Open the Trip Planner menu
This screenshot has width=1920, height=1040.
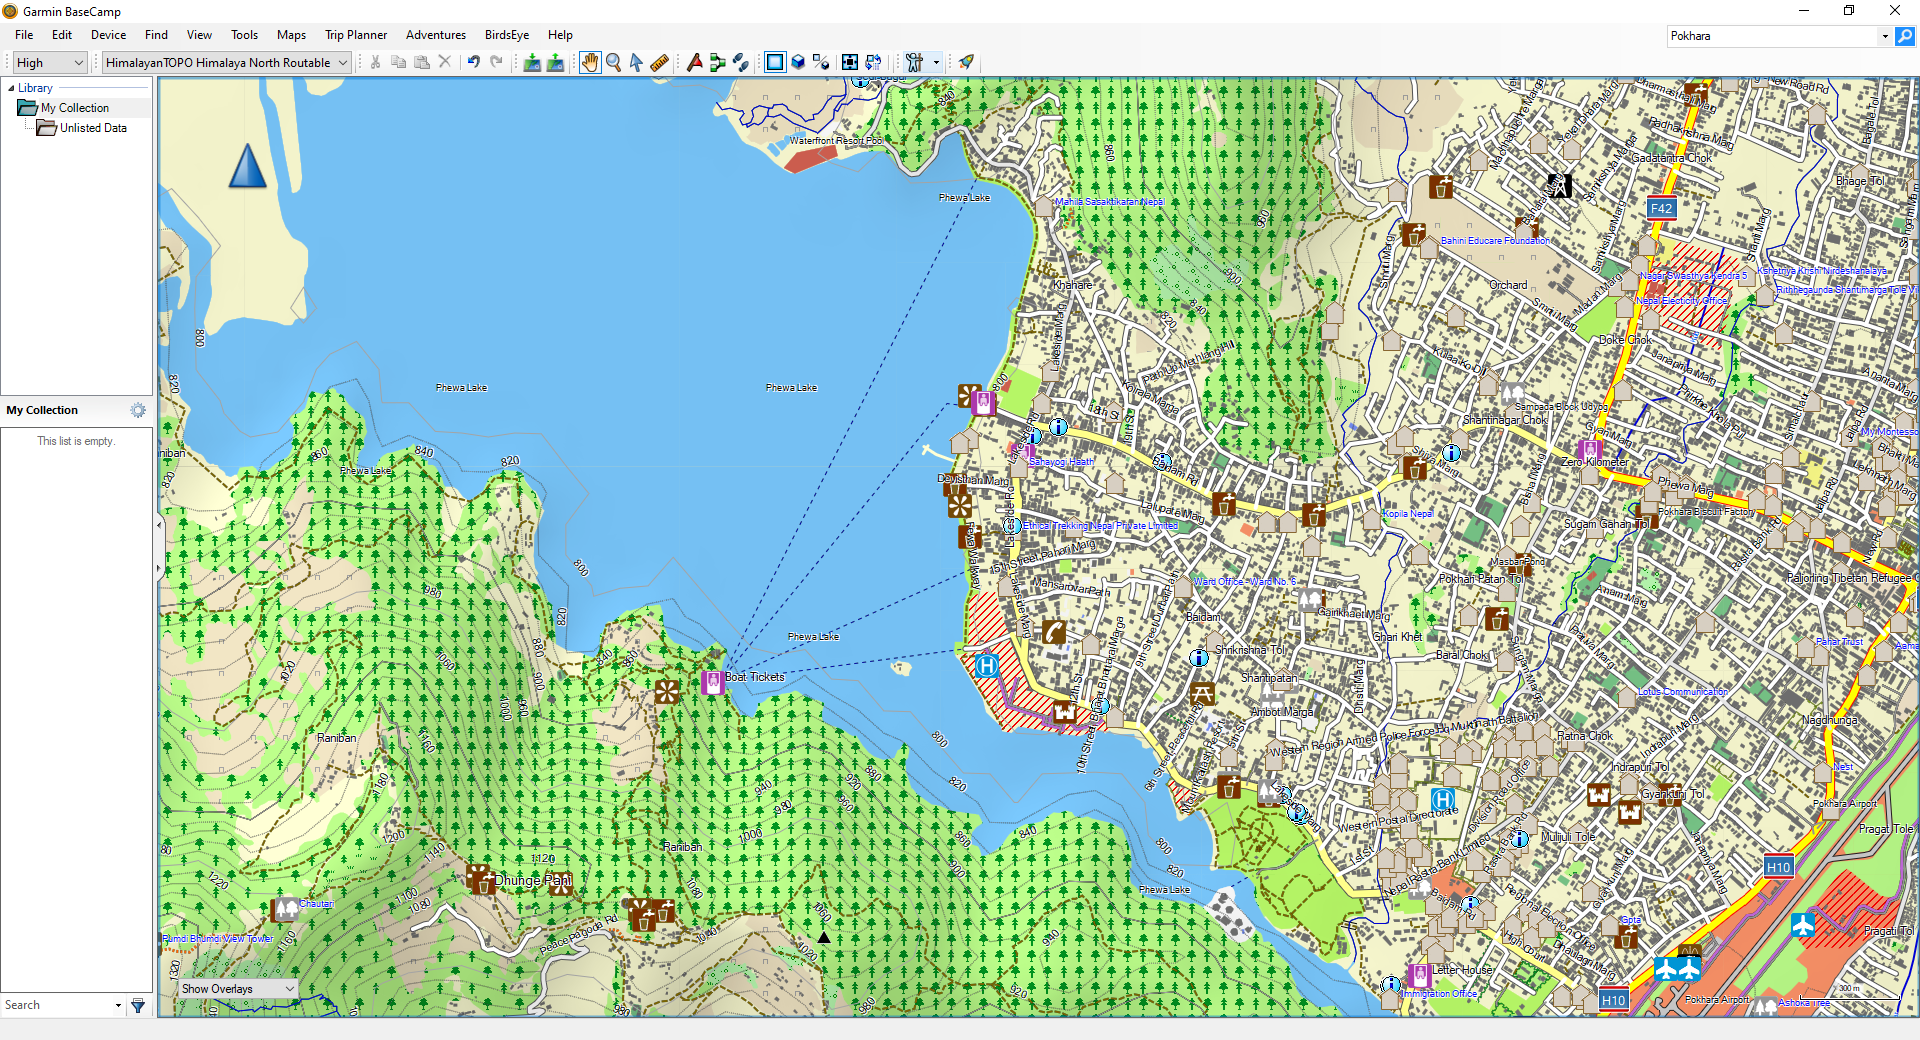(x=355, y=35)
